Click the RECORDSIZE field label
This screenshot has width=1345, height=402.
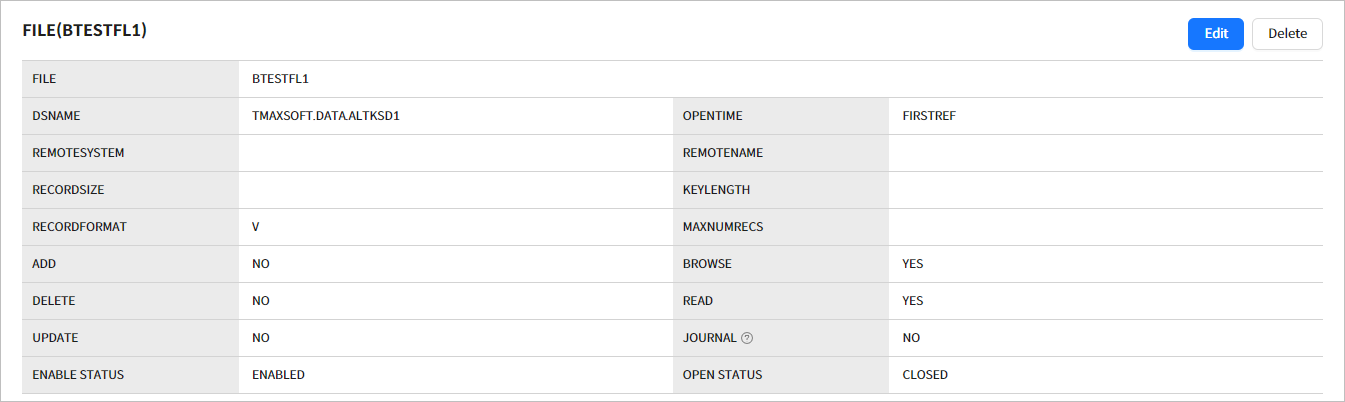pos(68,190)
